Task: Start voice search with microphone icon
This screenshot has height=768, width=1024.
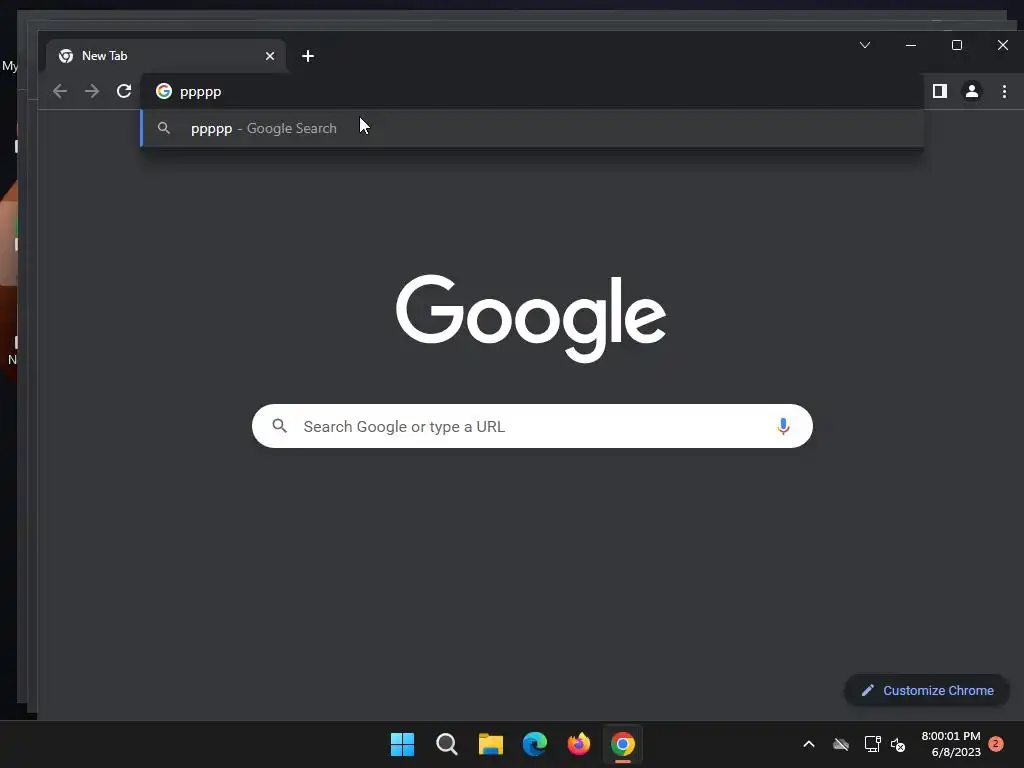Action: click(783, 426)
